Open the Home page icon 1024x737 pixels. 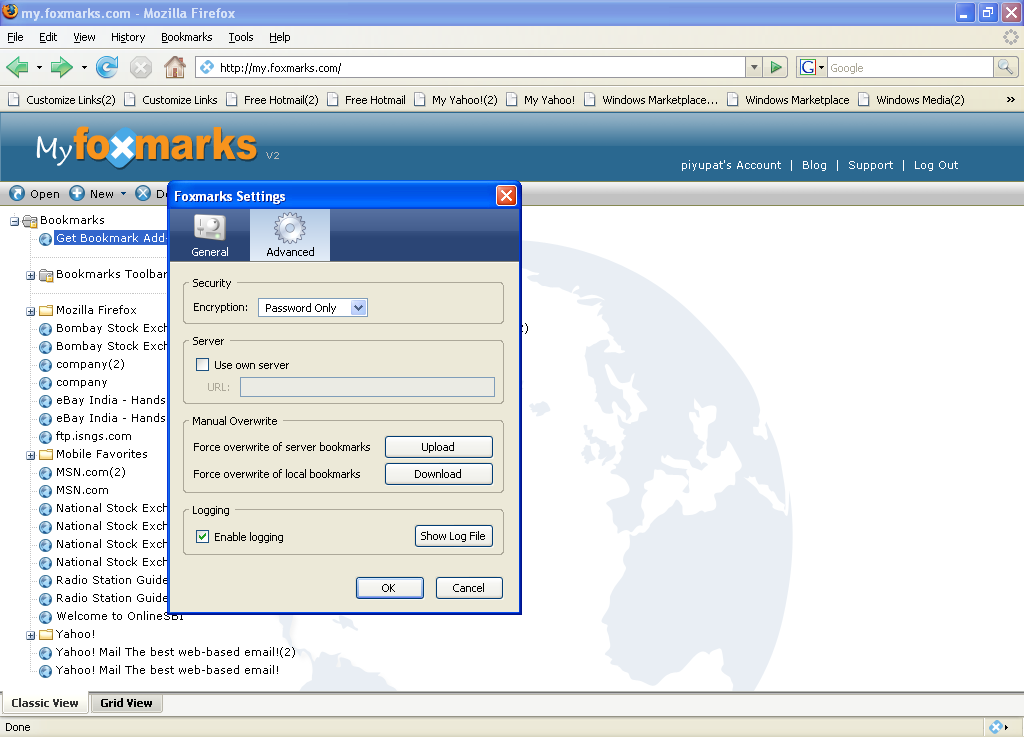pyautogui.click(x=174, y=67)
